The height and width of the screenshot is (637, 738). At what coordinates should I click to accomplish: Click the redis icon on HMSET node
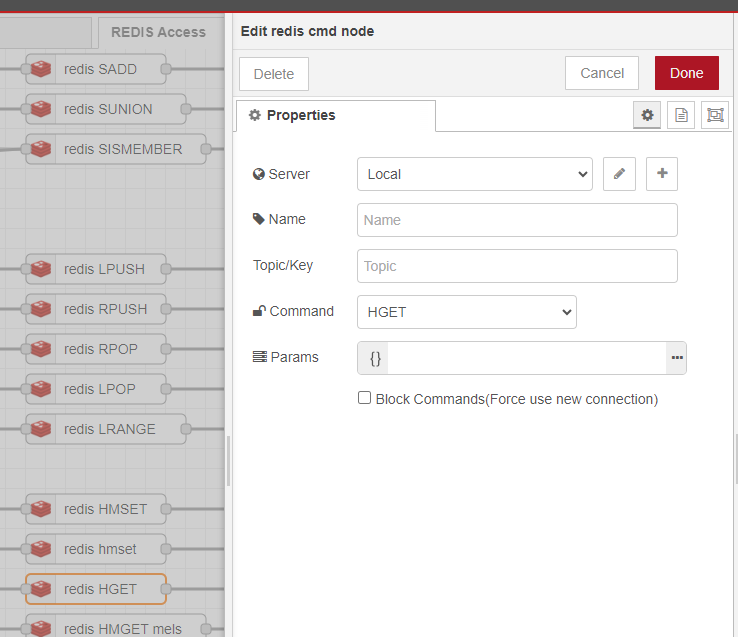[41, 509]
